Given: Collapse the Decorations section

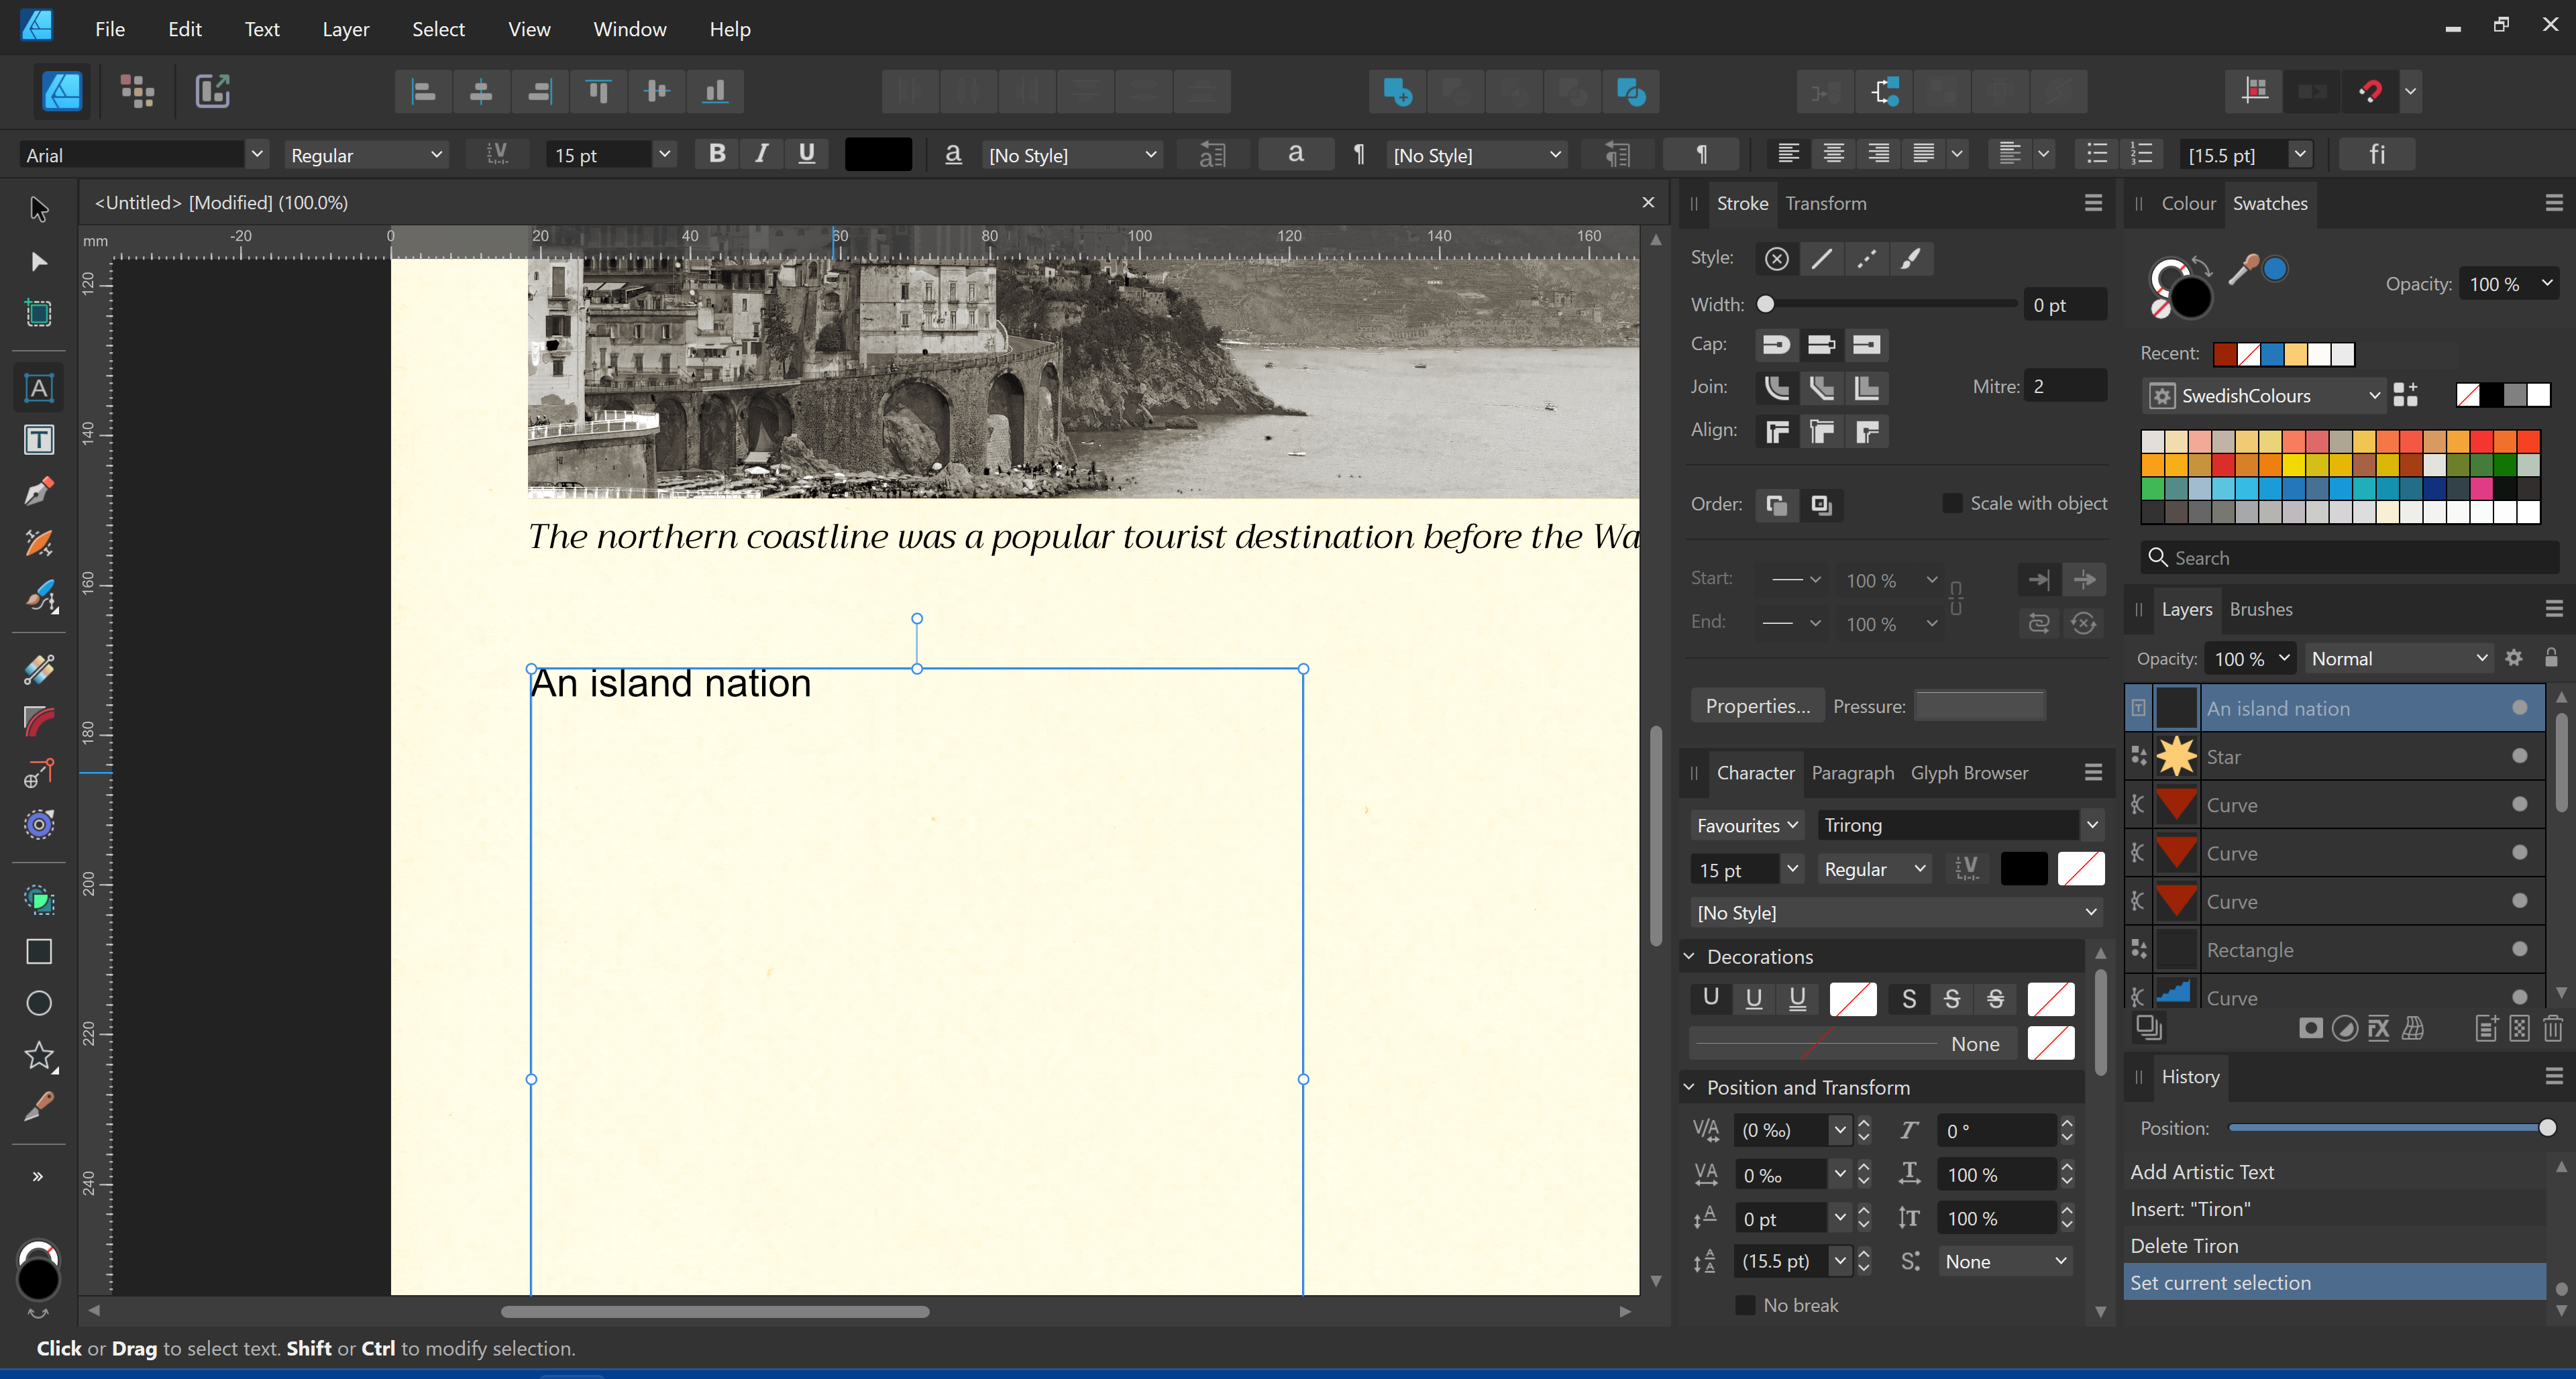Looking at the screenshot, I should tap(1689, 956).
